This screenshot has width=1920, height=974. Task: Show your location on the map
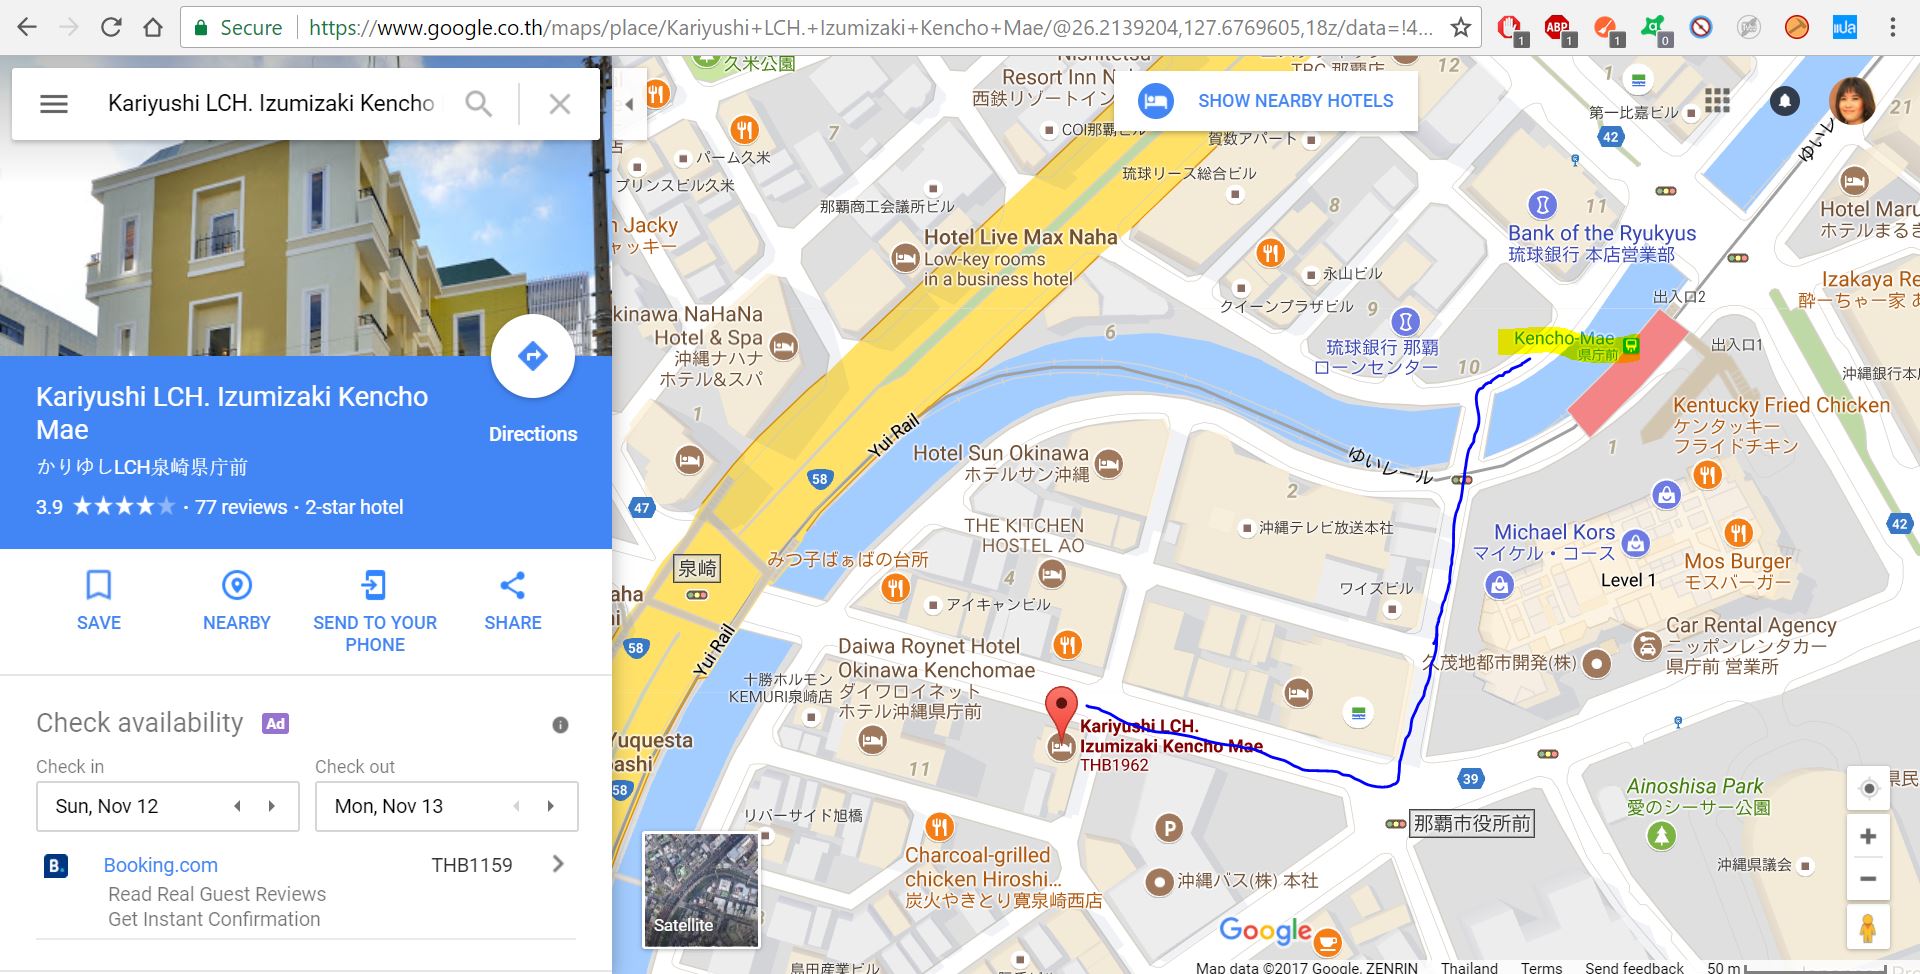click(1868, 789)
